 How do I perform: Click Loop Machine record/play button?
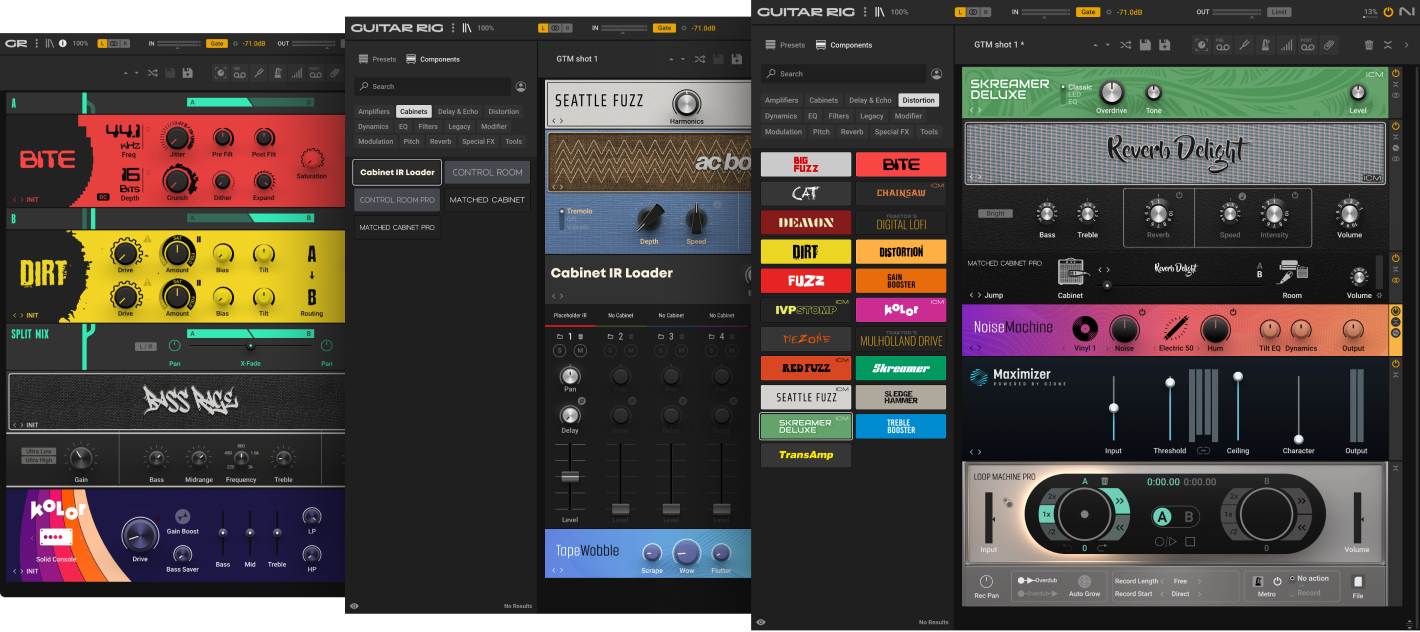[1166, 542]
